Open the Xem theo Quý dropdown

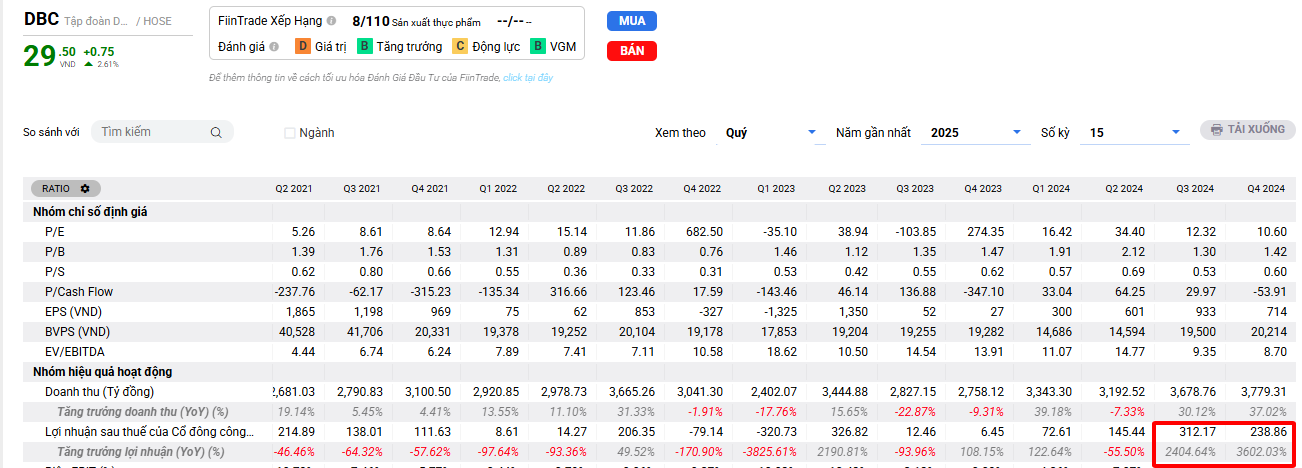tap(768, 133)
